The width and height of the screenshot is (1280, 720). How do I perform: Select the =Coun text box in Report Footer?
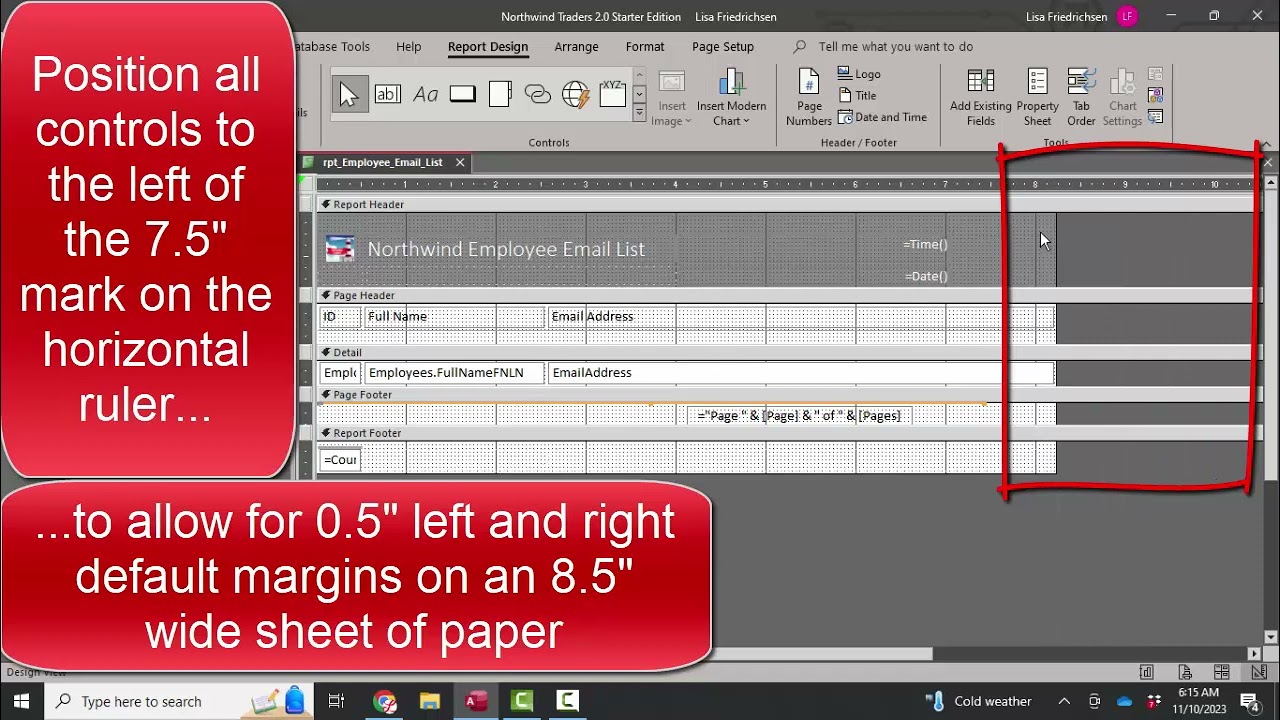pyautogui.click(x=339, y=459)
